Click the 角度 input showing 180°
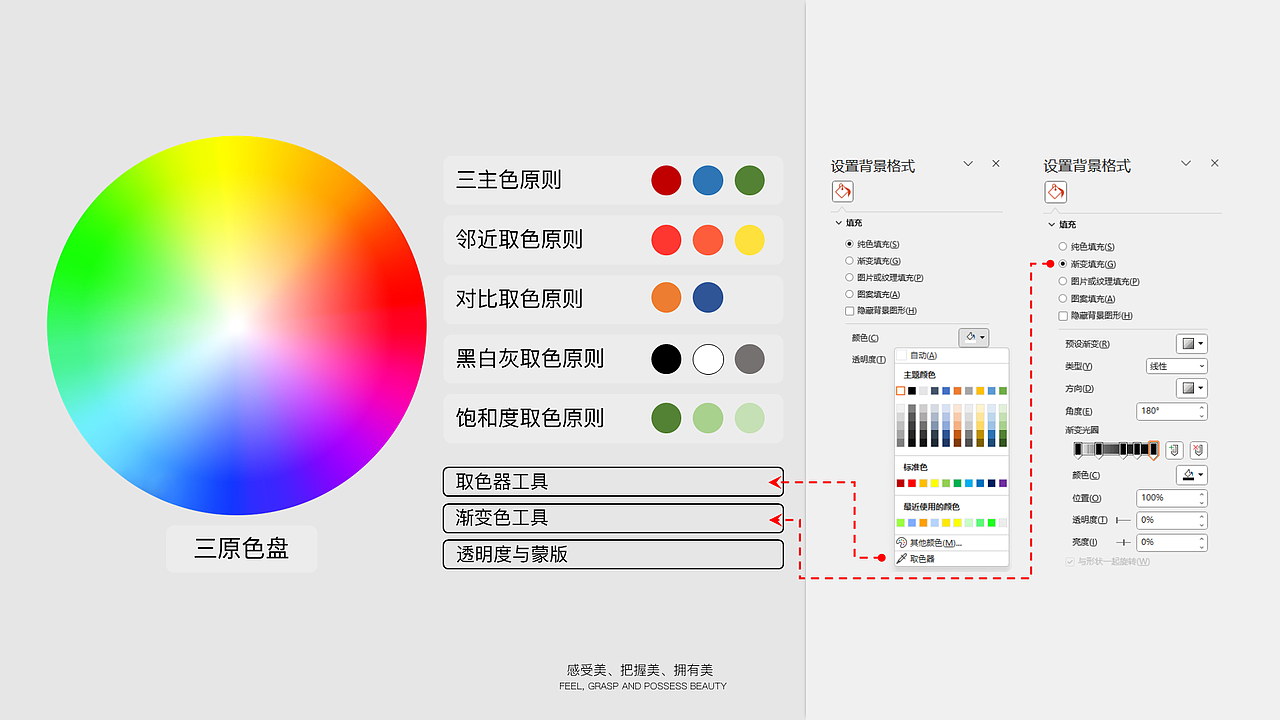This screenshot has height=720, width=1280. [x=1168, y=411]
